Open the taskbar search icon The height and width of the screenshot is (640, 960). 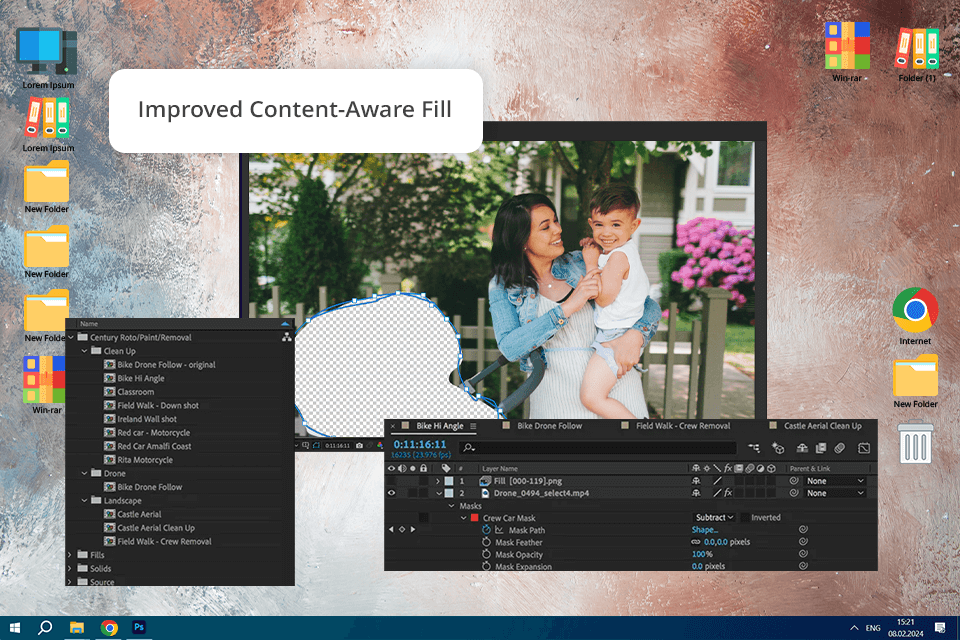45,627
